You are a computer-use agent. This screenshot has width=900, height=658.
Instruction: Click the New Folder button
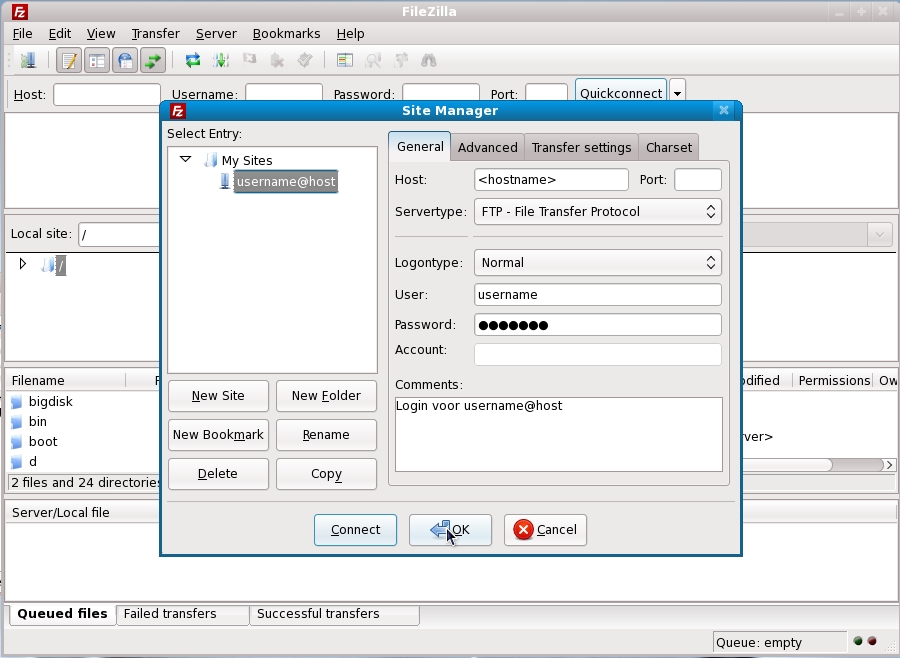[326, 396]
